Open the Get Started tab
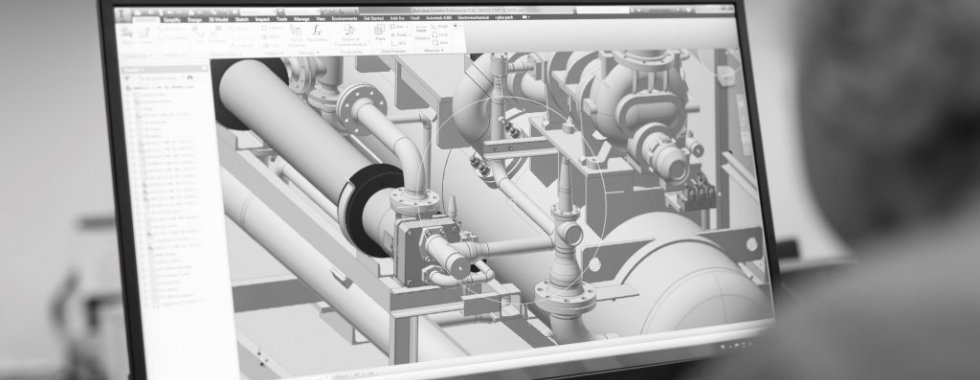This screenshot has height=380, width=980. pos(374,18)
